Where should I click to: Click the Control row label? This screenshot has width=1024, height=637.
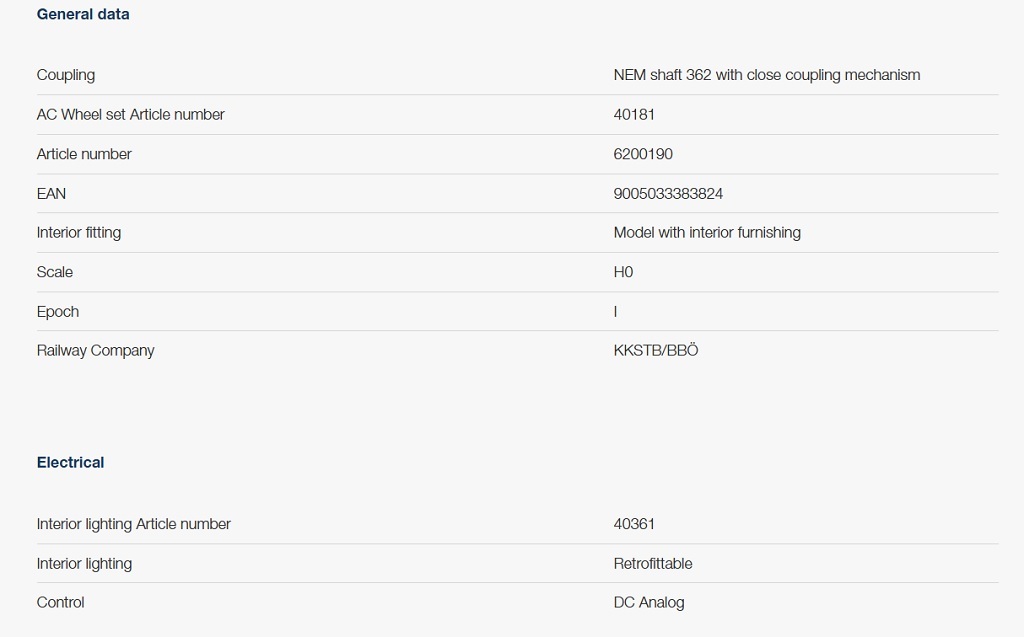[x=61, y=602]
